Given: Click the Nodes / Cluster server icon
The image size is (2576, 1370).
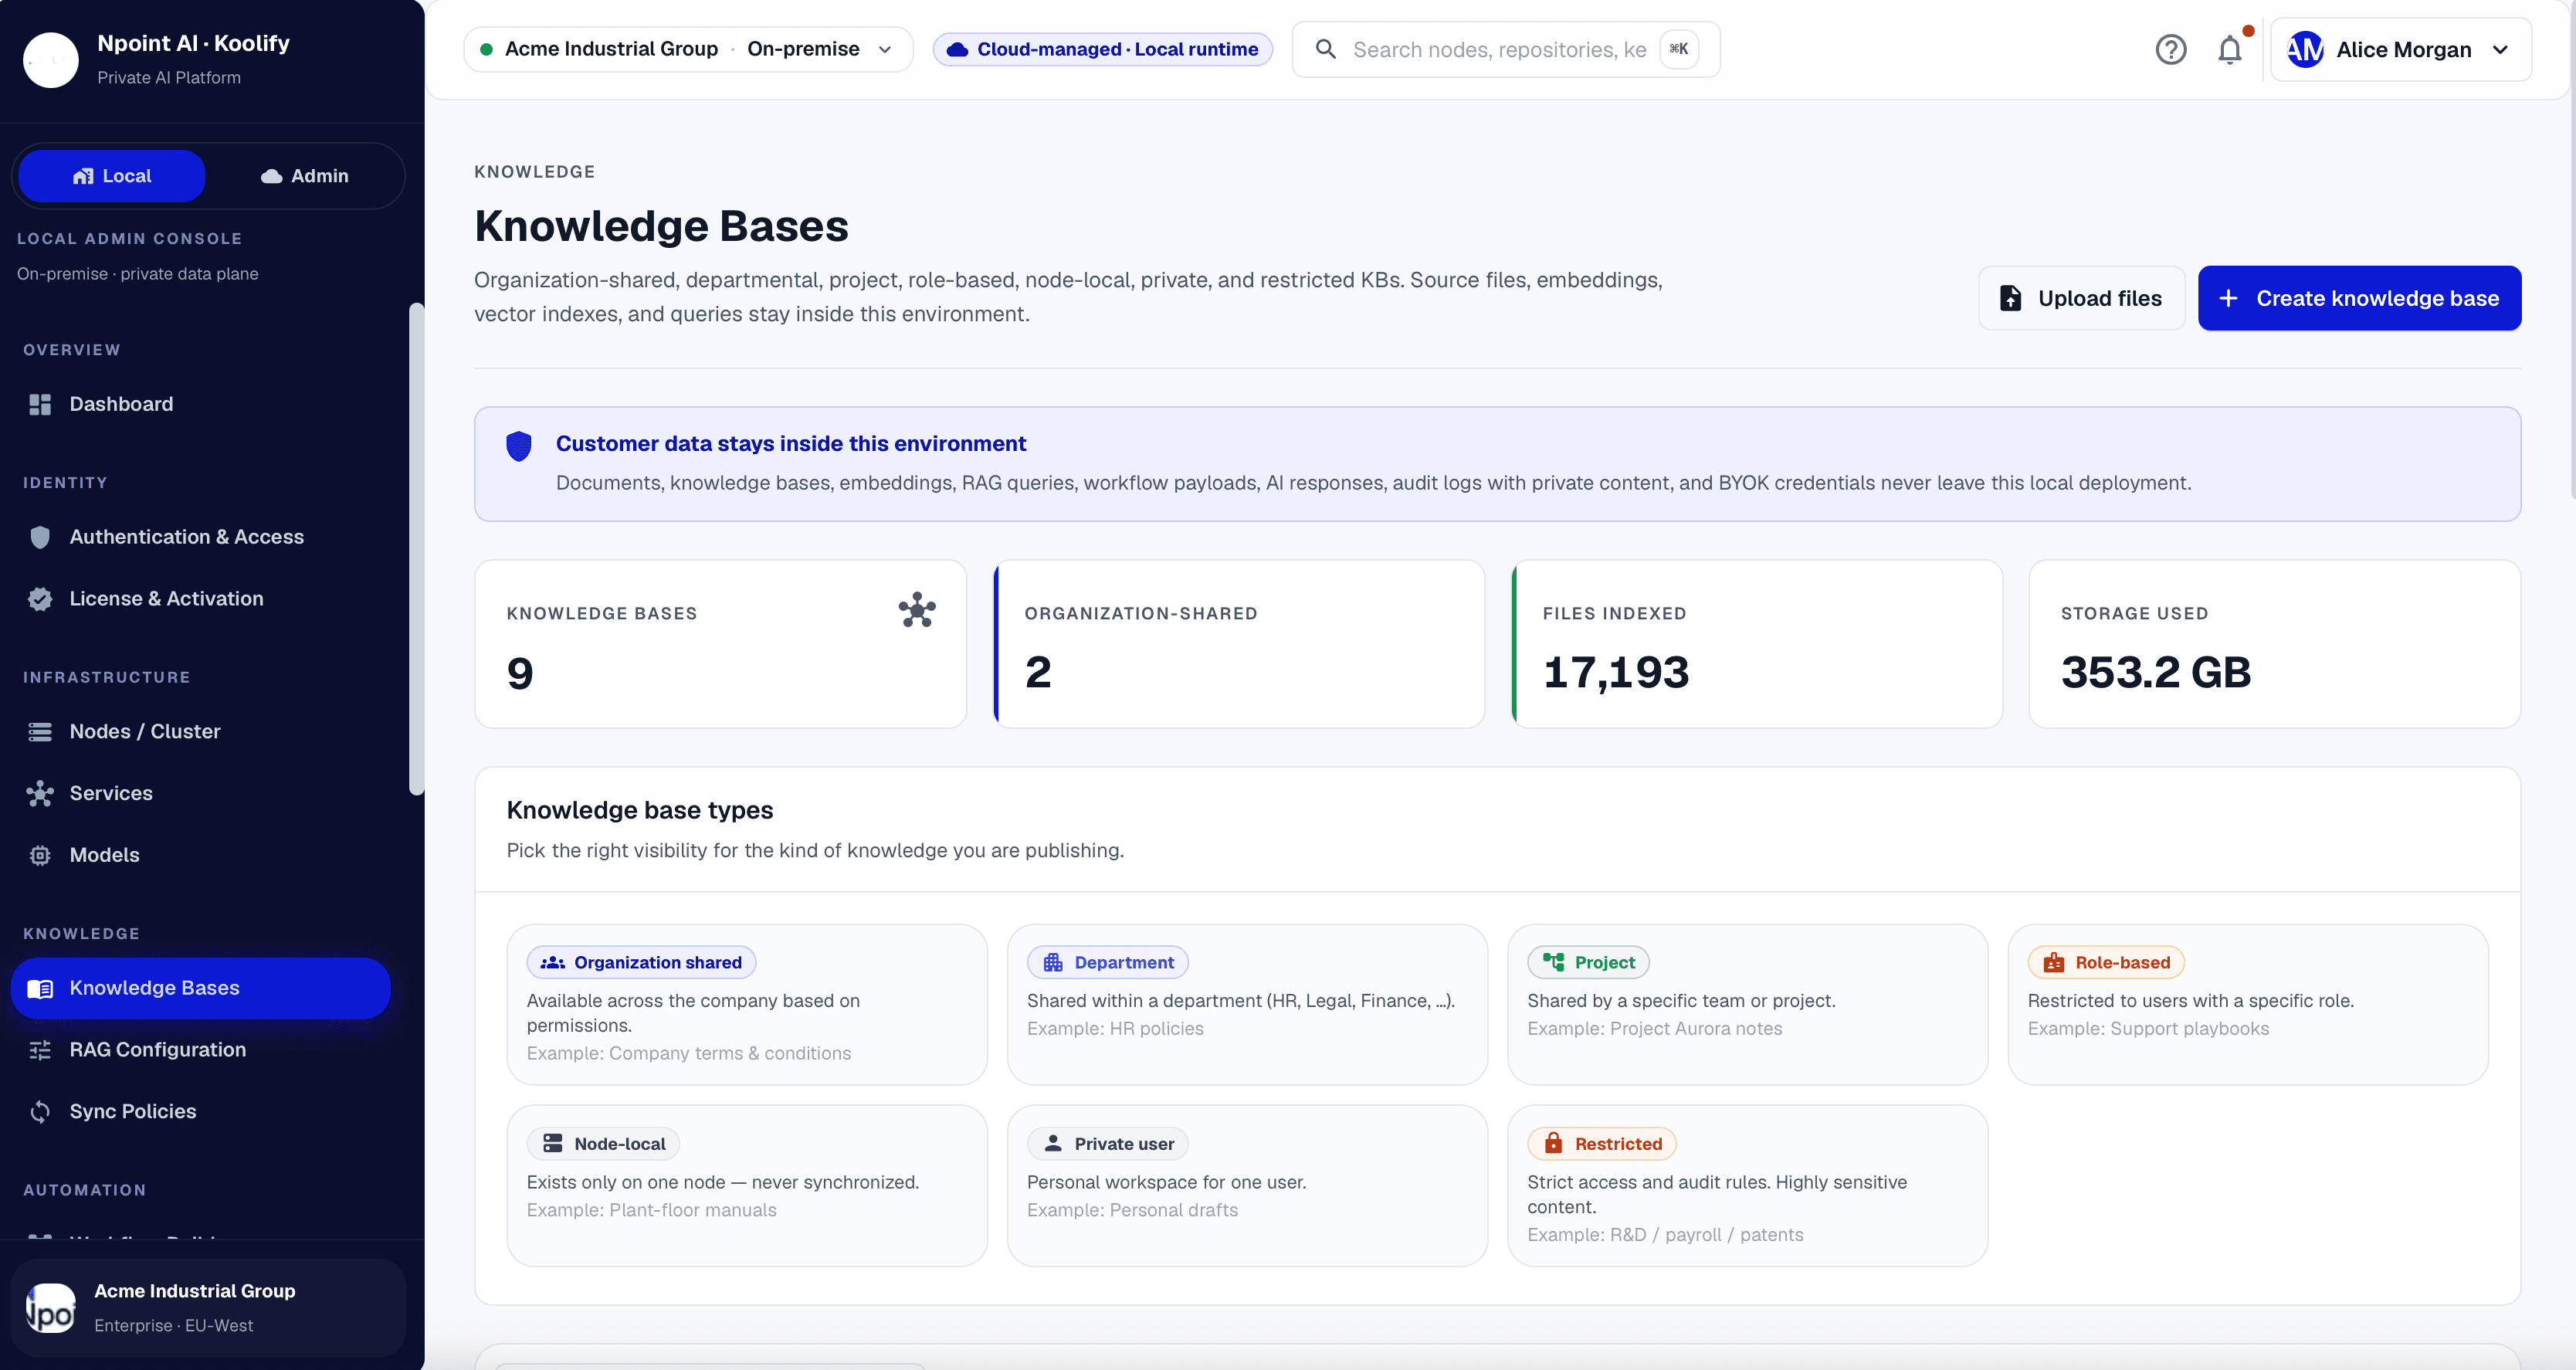Looking at the screenshot, I should pos(40,732).
